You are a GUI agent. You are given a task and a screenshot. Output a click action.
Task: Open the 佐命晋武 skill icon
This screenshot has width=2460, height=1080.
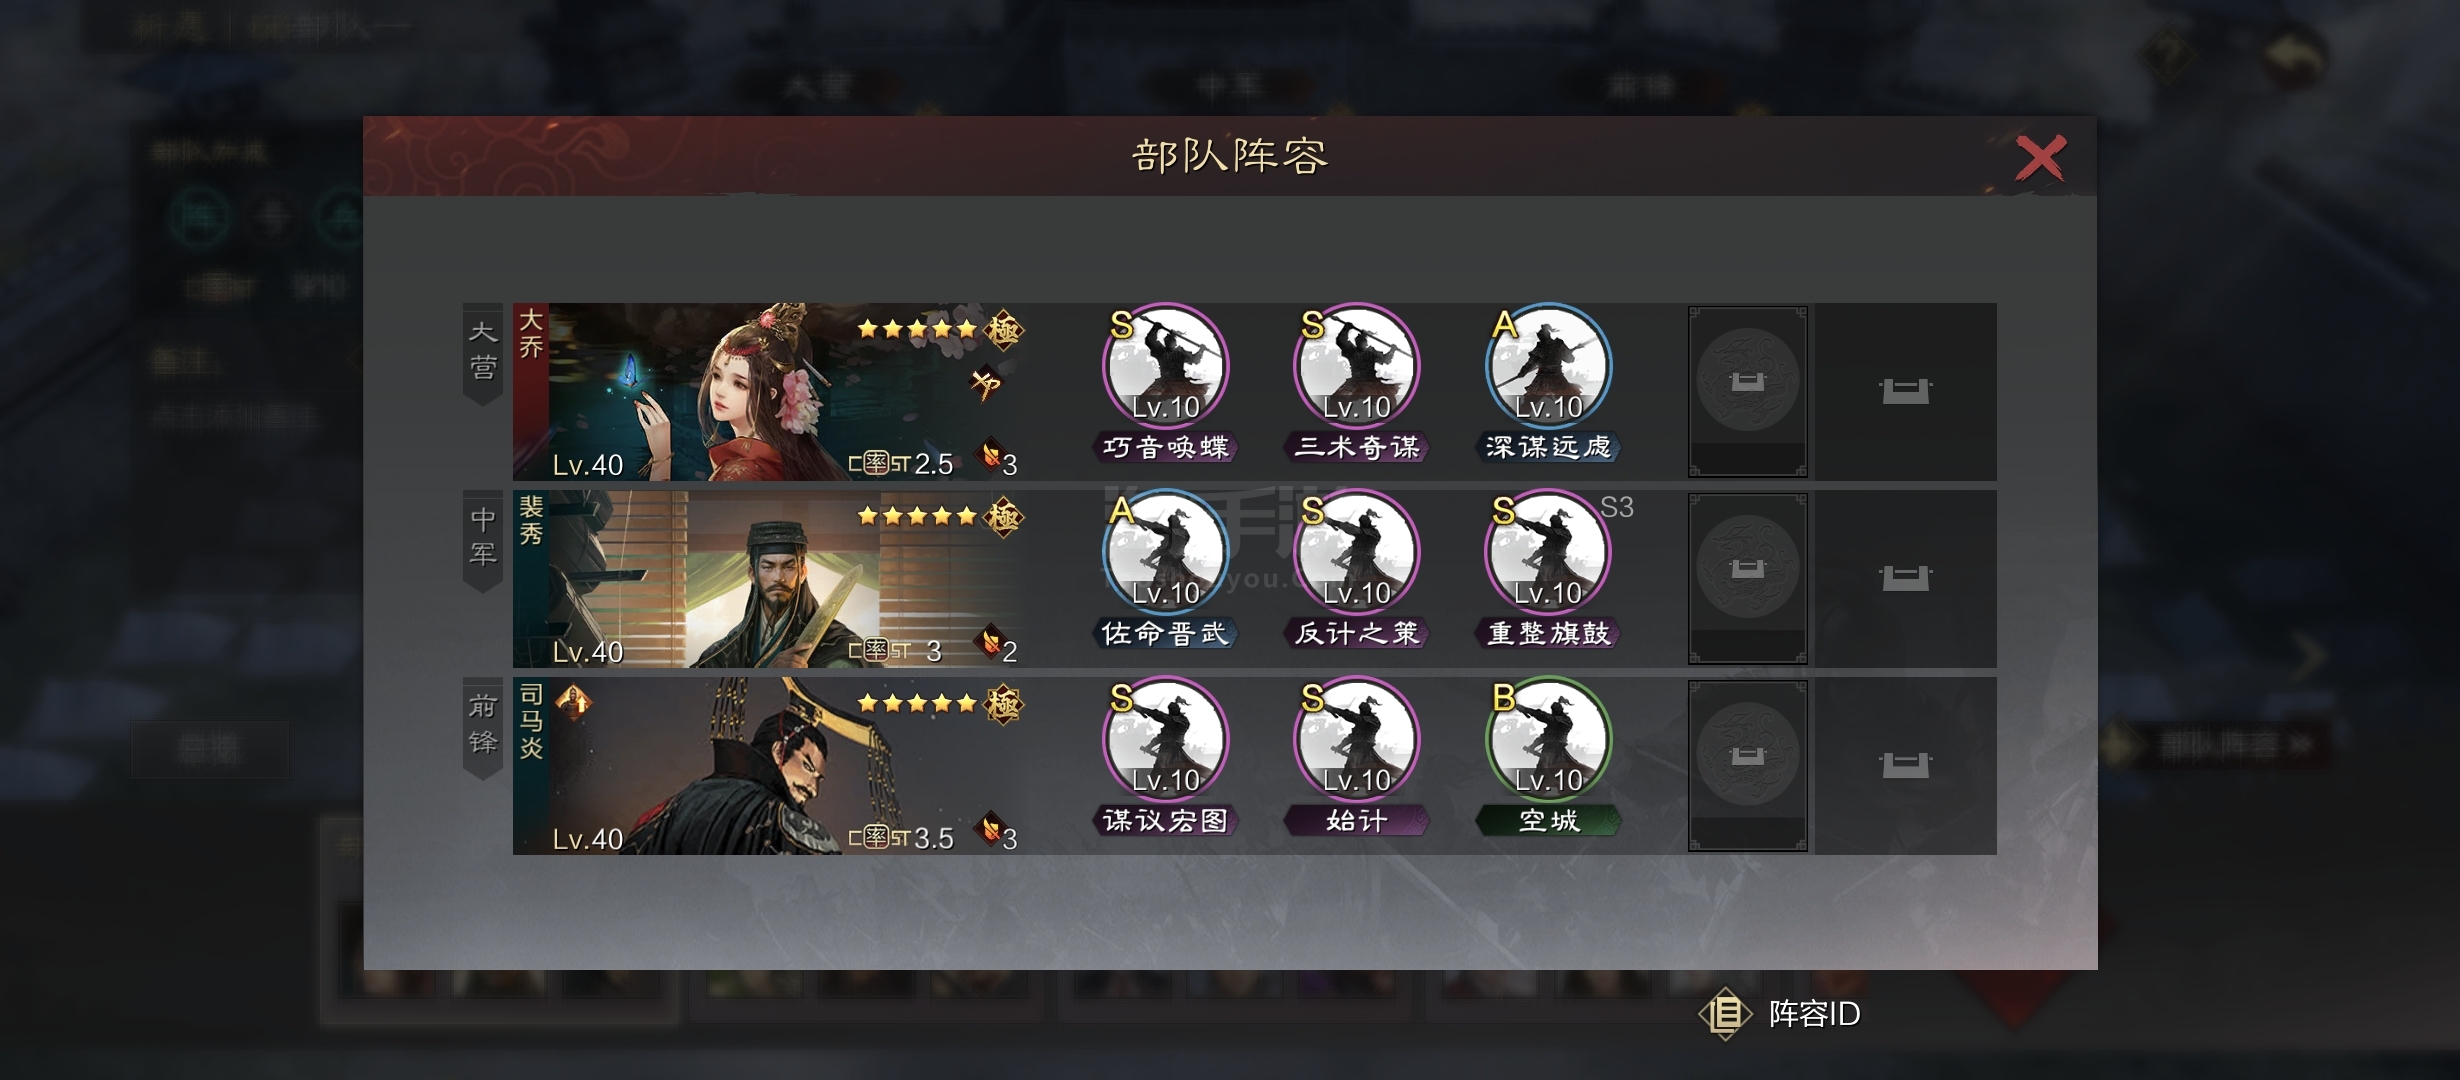pyautogui.click(x=1165, y=554)
